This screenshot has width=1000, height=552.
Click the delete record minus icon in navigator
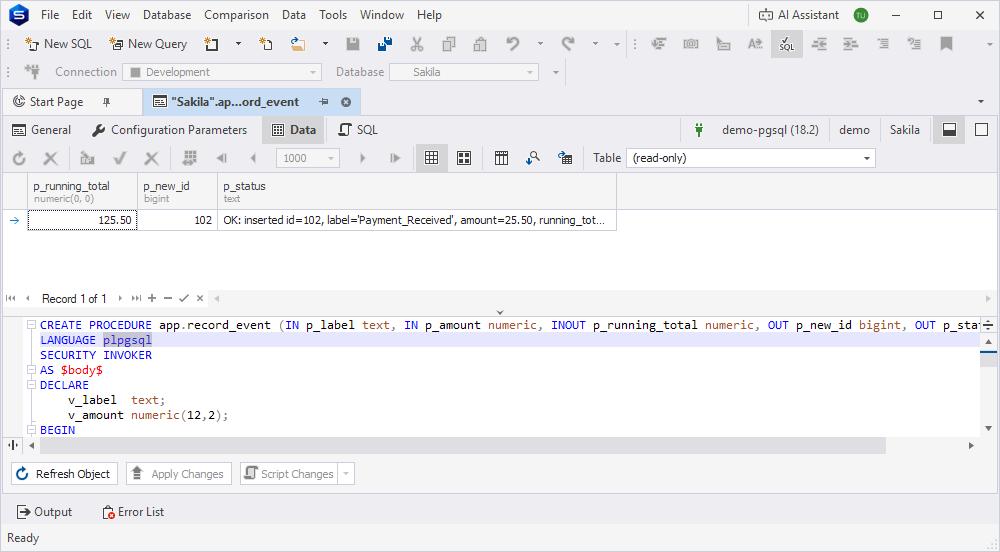(x=168, y=298)
